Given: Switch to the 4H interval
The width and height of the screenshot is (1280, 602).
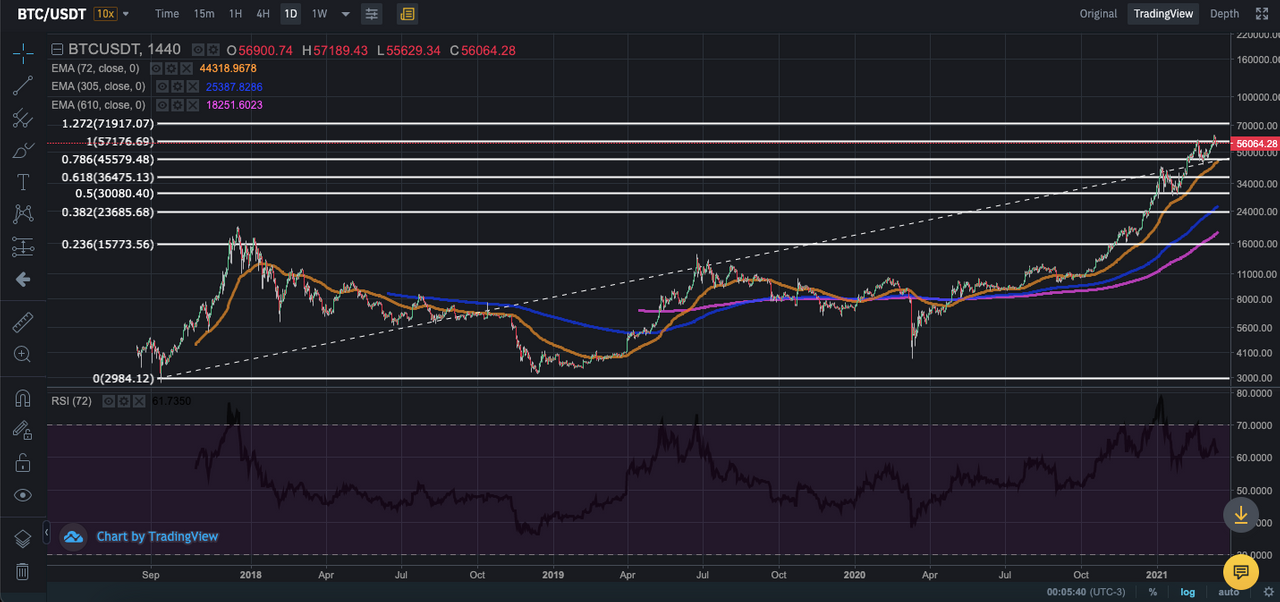Looking at the screenshot, I should tap(263, 14).
